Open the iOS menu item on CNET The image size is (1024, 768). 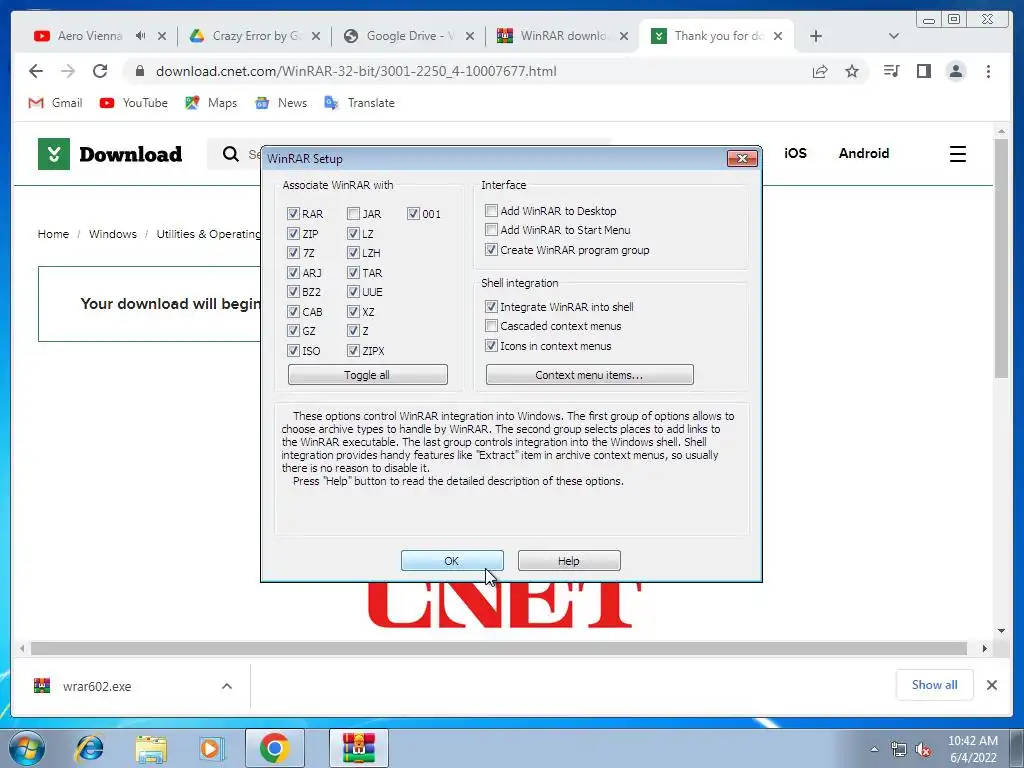pyautogui.click(x=795, y=153)
